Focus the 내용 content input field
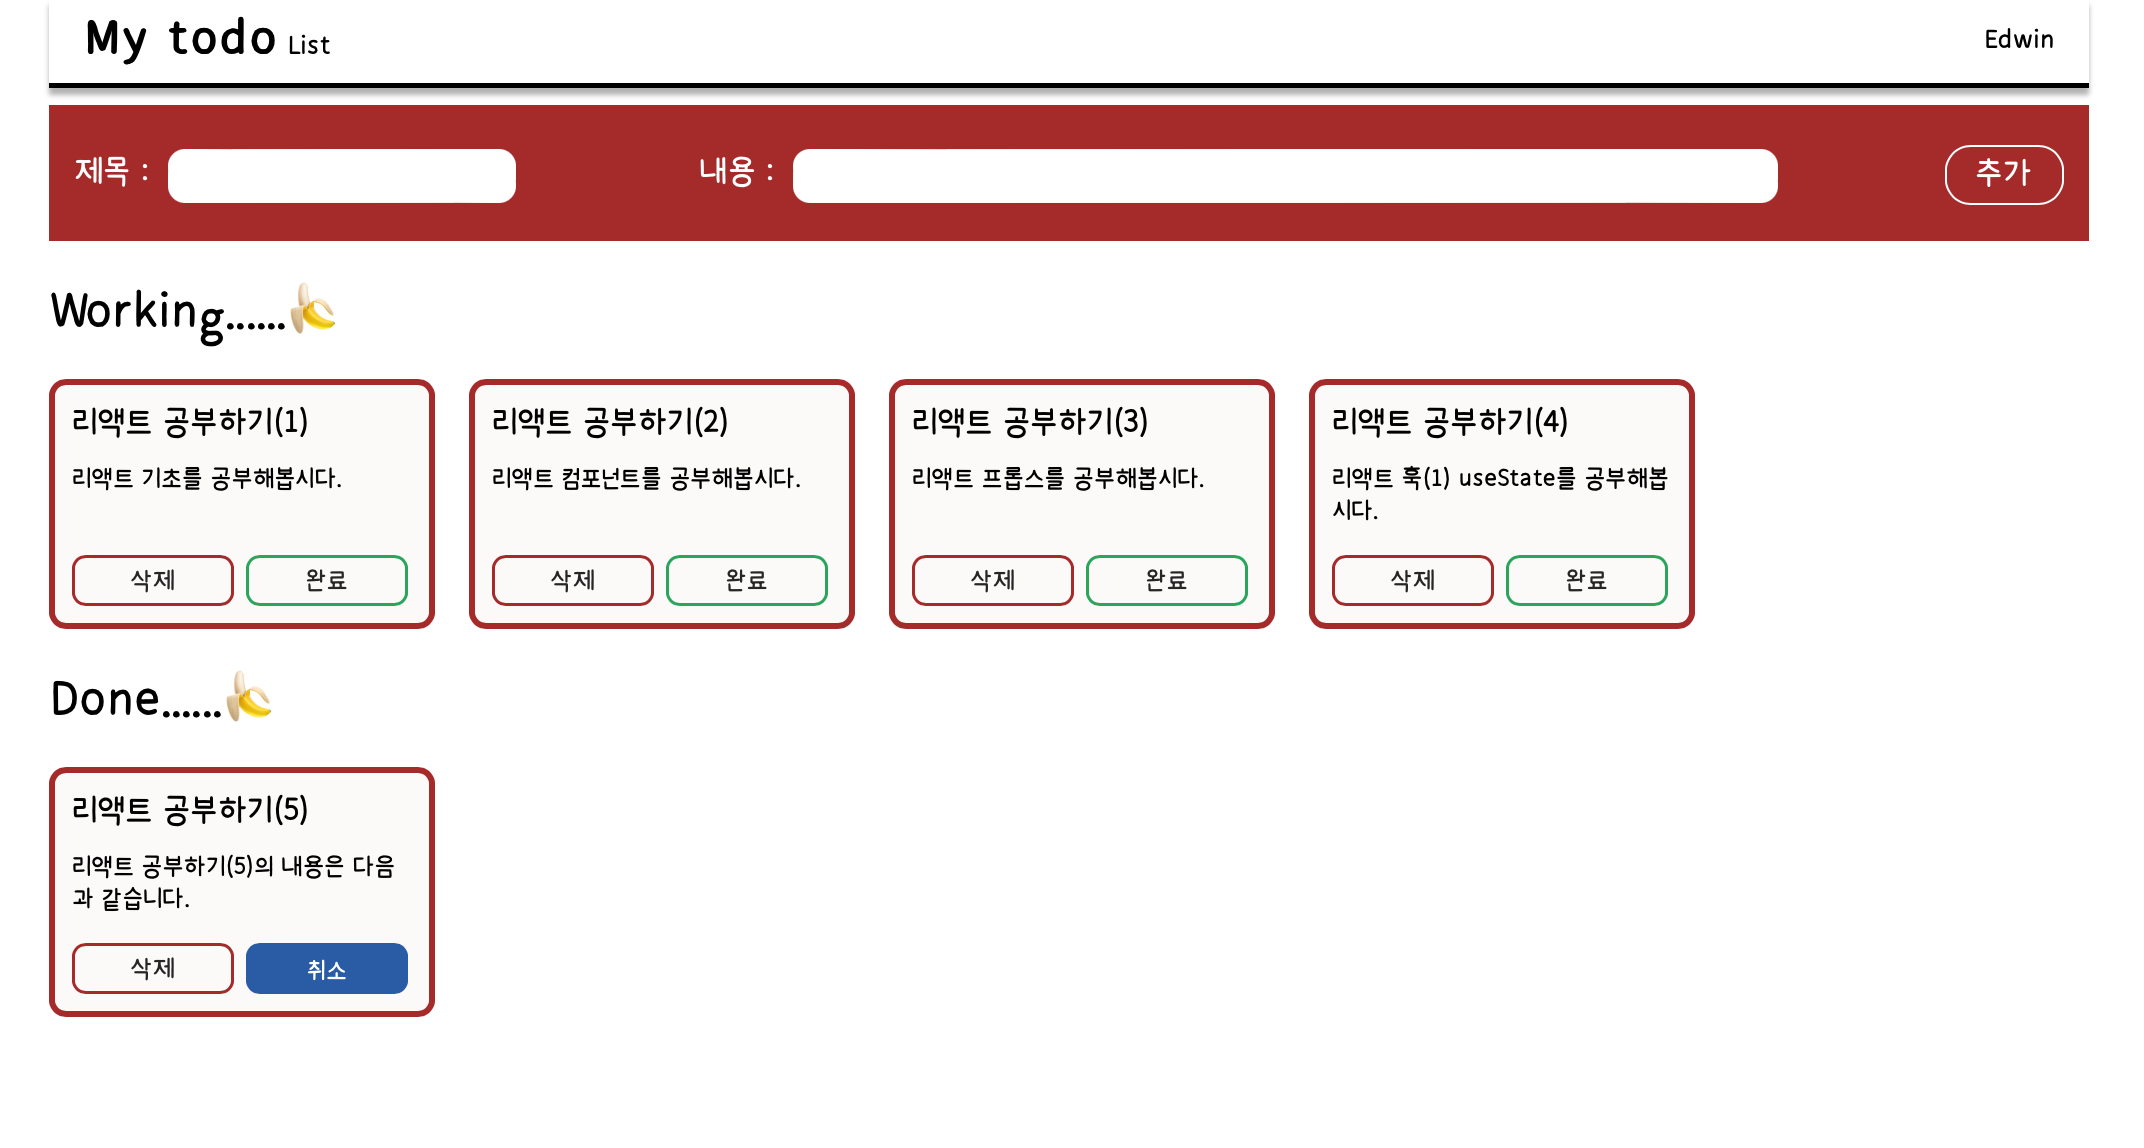 coord(1285,176)
